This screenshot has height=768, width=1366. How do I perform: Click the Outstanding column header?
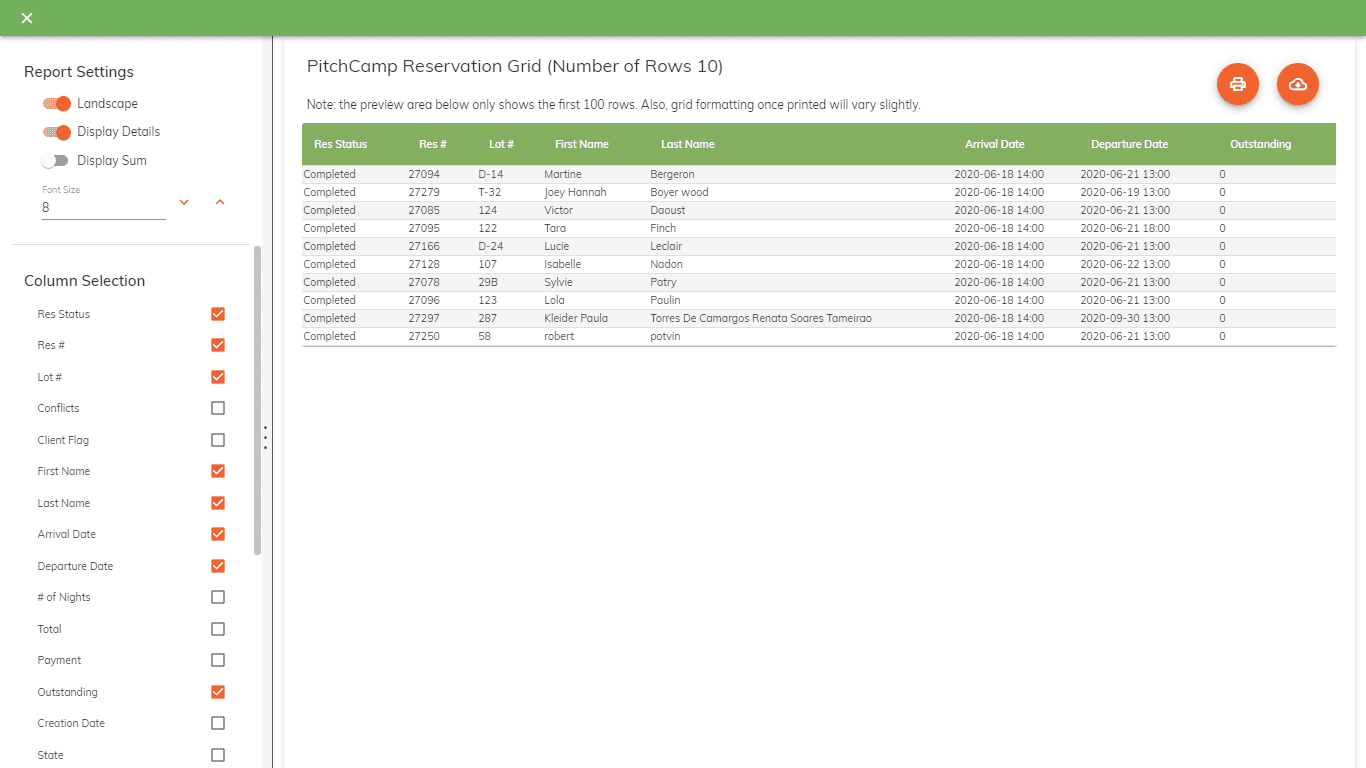point(1261,144)
